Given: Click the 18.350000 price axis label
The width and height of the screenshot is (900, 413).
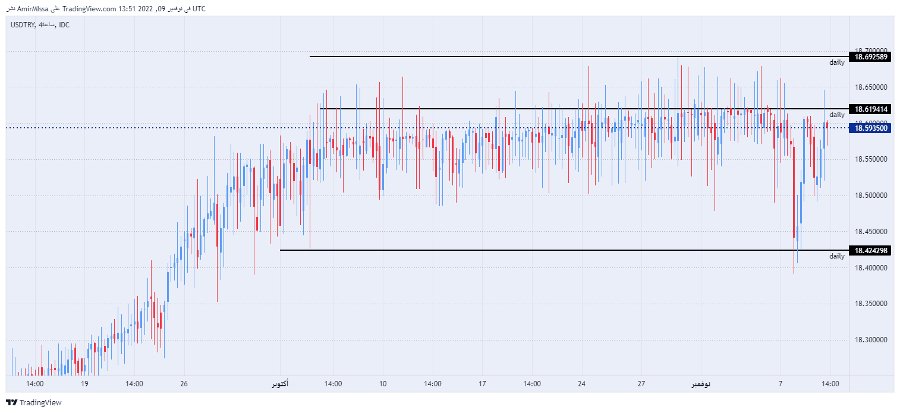Looking at the screenshot, I should click(x=872, y=304).
